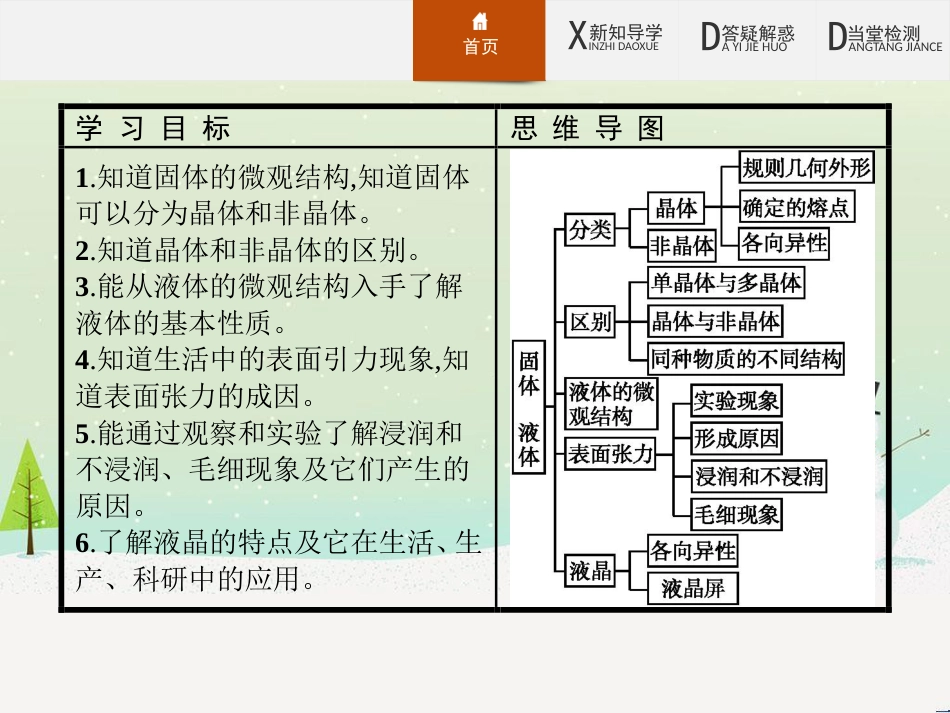Open the 答疑解惑 tab
The width and height of the screenshot is (950, 713).
(748, 36)
